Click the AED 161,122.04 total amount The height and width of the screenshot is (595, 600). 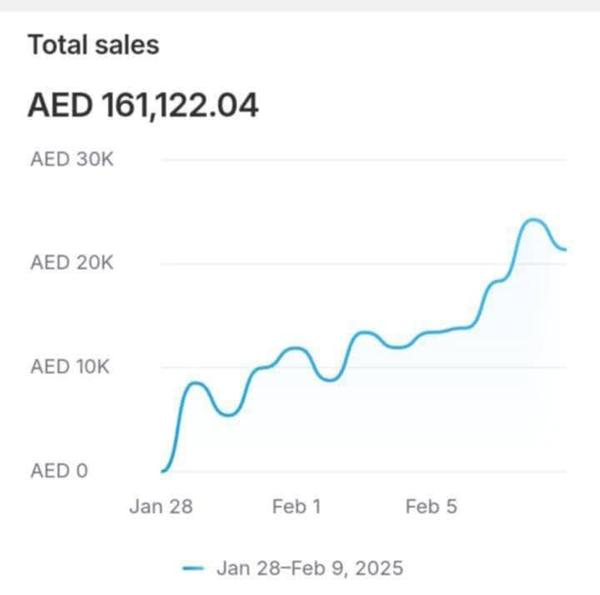coord(143,105)
